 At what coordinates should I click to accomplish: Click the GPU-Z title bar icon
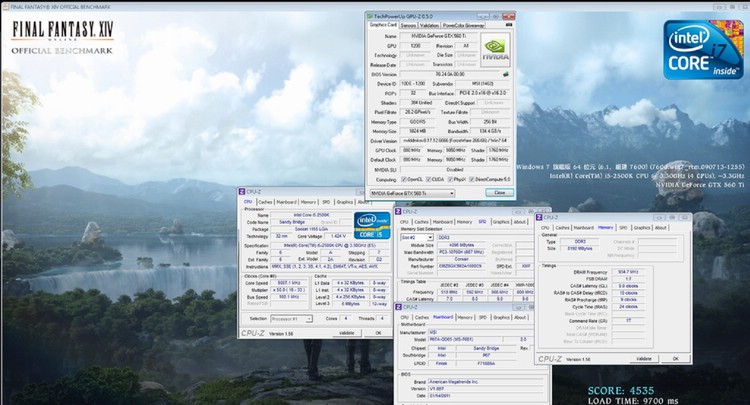click(x=370, y=16)
